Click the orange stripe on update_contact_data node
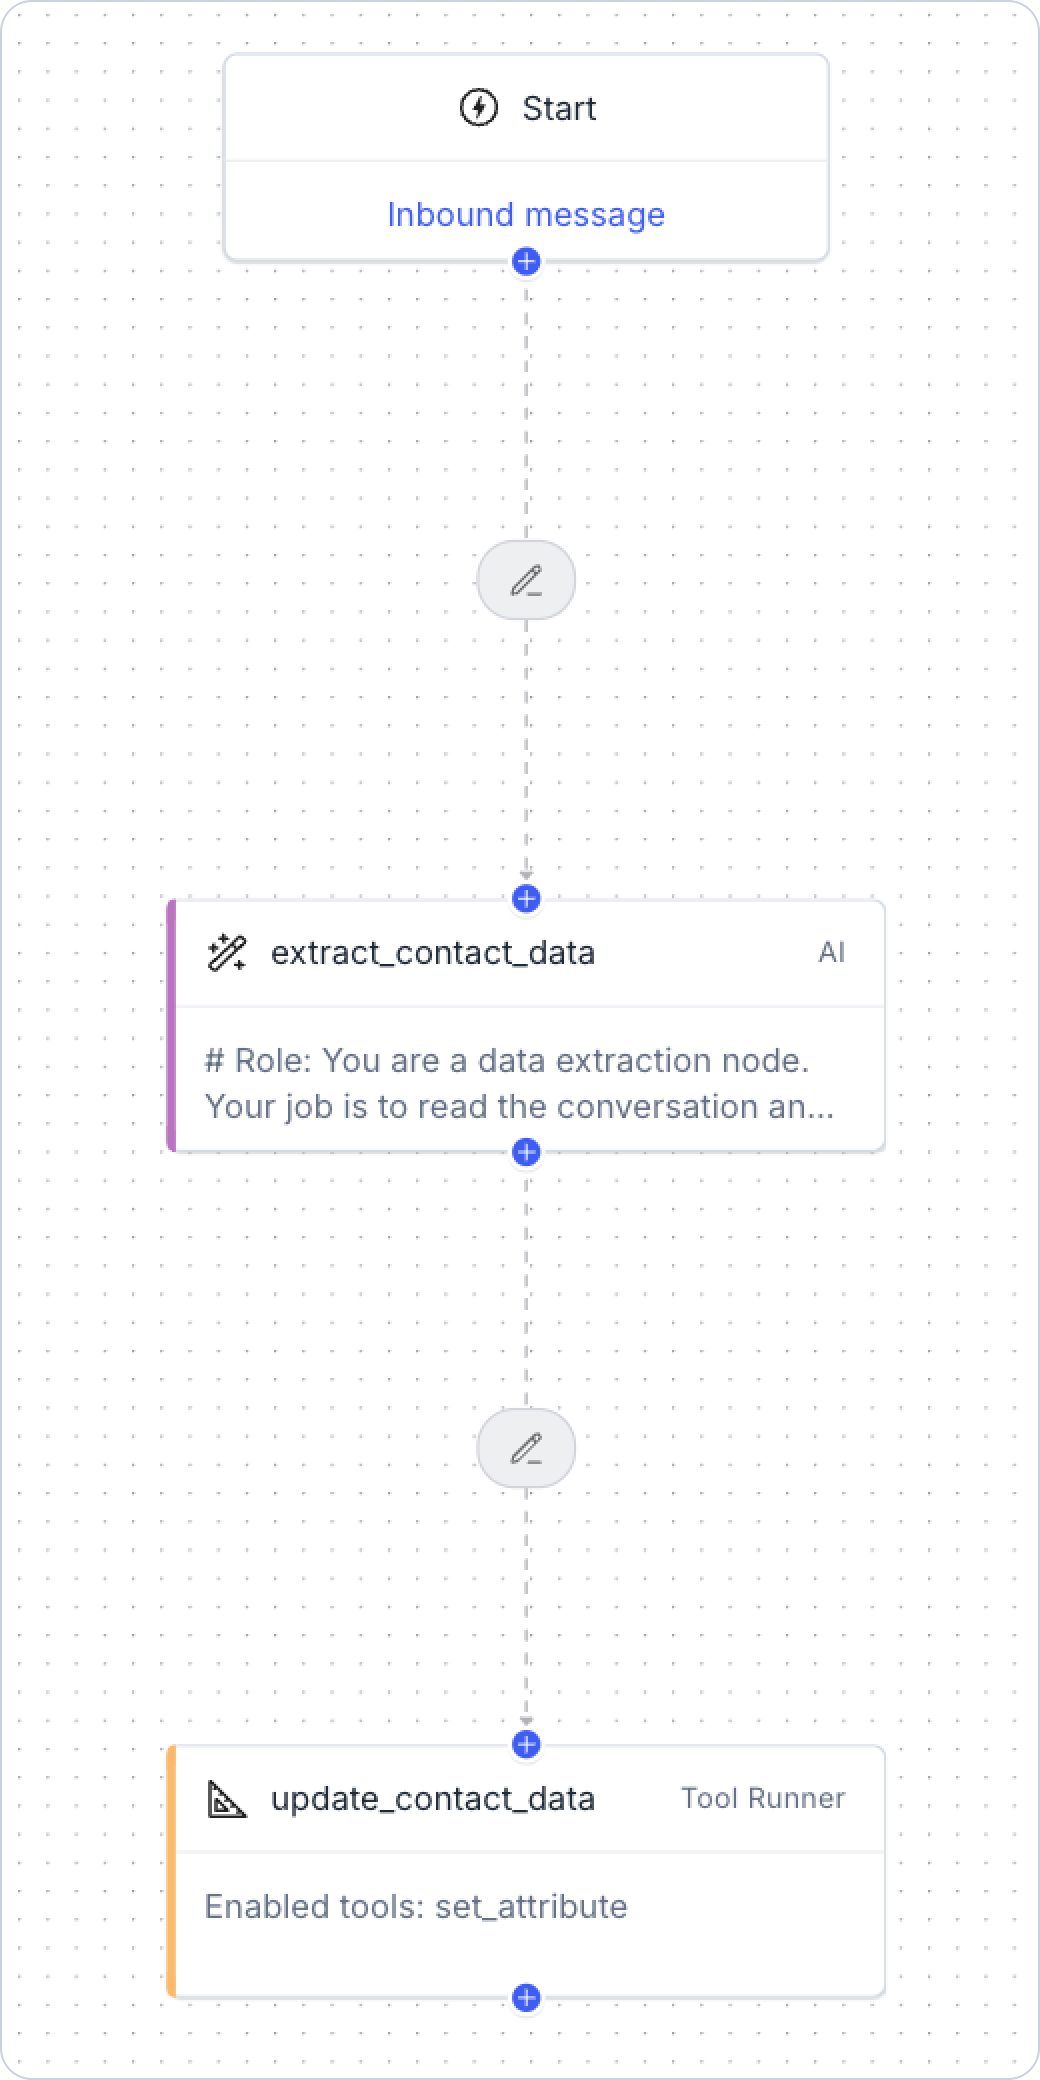Image resolution: width=1040 pixels, height=2080 pixels. (171, 1871)
